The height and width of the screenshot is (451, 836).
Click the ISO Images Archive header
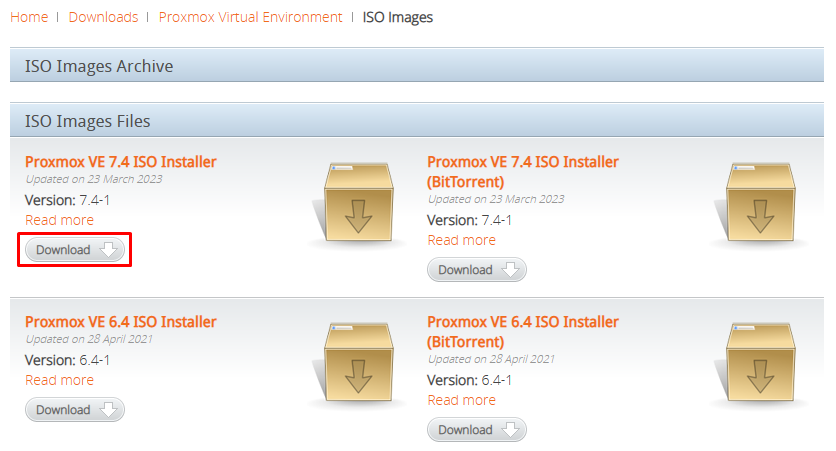(417, 65)
